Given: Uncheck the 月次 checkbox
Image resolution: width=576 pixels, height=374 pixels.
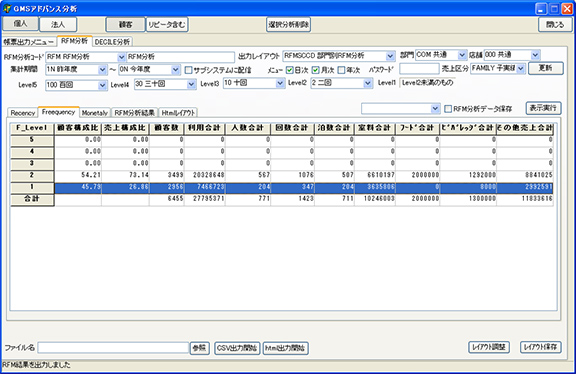Looking at the screenshot, I should point(316,69).
